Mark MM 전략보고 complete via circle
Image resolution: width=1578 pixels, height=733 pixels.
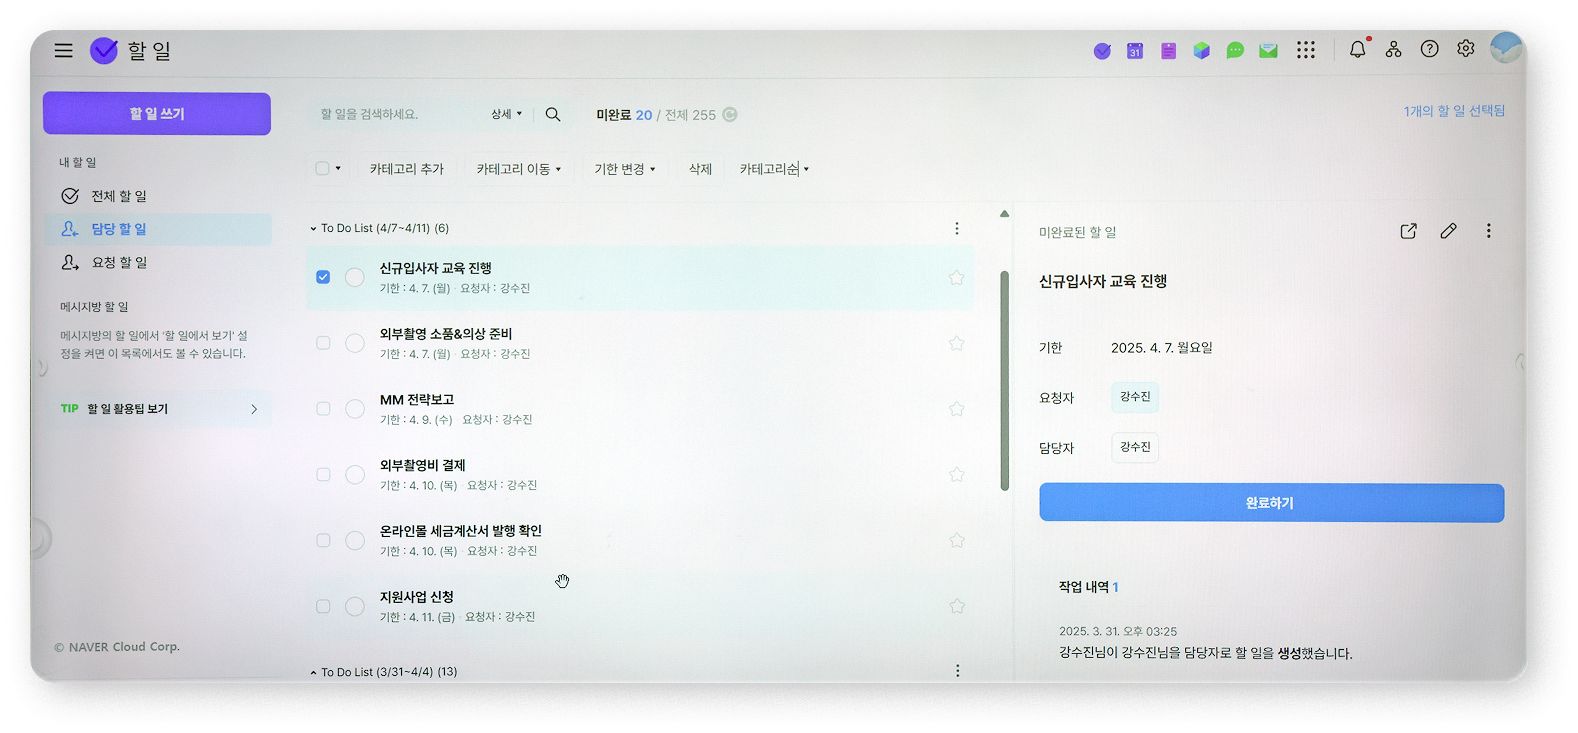(x=355, y=409)
